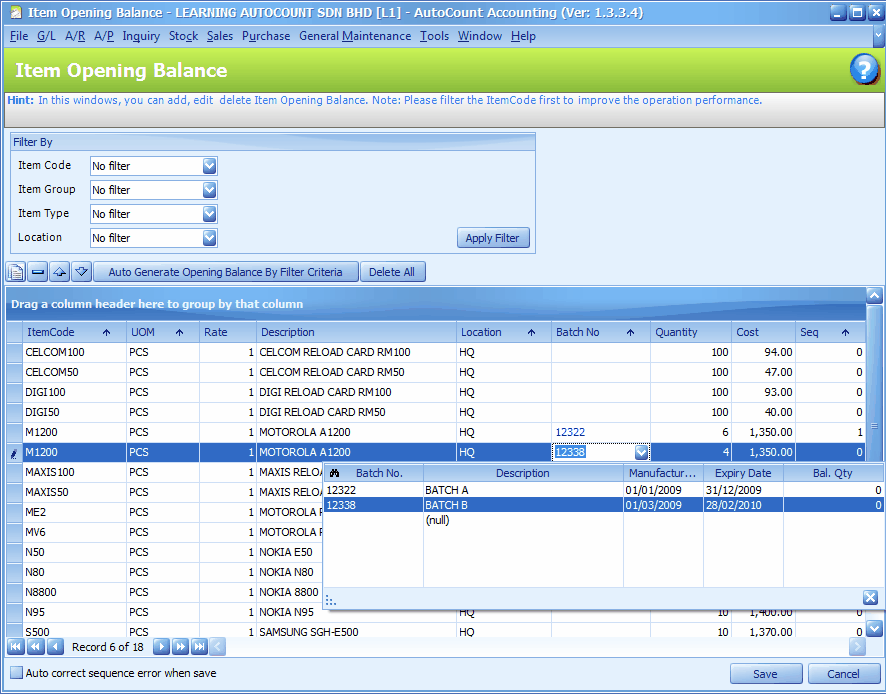886x694 pixels.
Task: Go to previous record navigator arrow
Action: 55,647
